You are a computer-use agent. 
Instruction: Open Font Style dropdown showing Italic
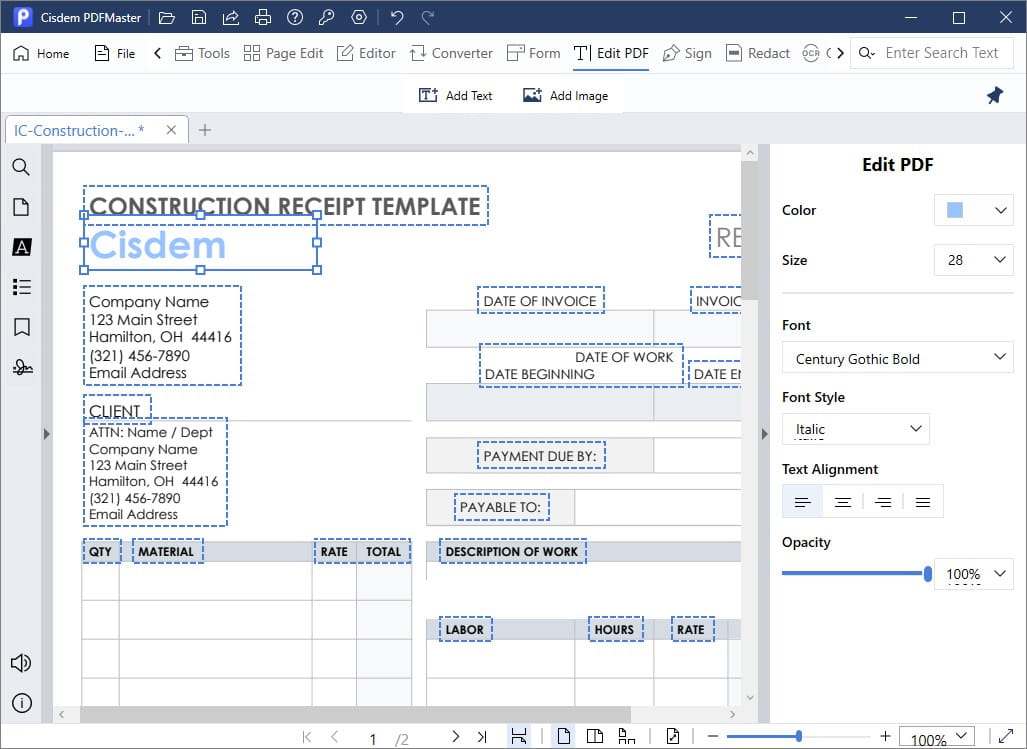[x=855, y=429]
